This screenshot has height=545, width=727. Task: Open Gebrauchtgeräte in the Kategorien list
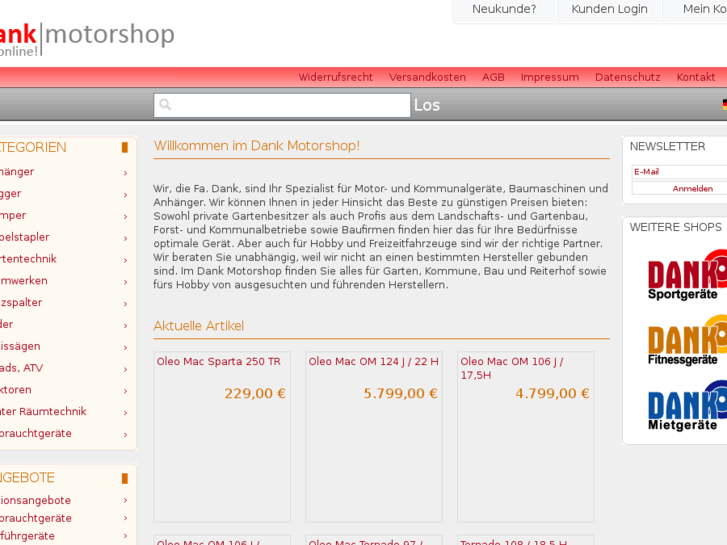coord(36,434)
